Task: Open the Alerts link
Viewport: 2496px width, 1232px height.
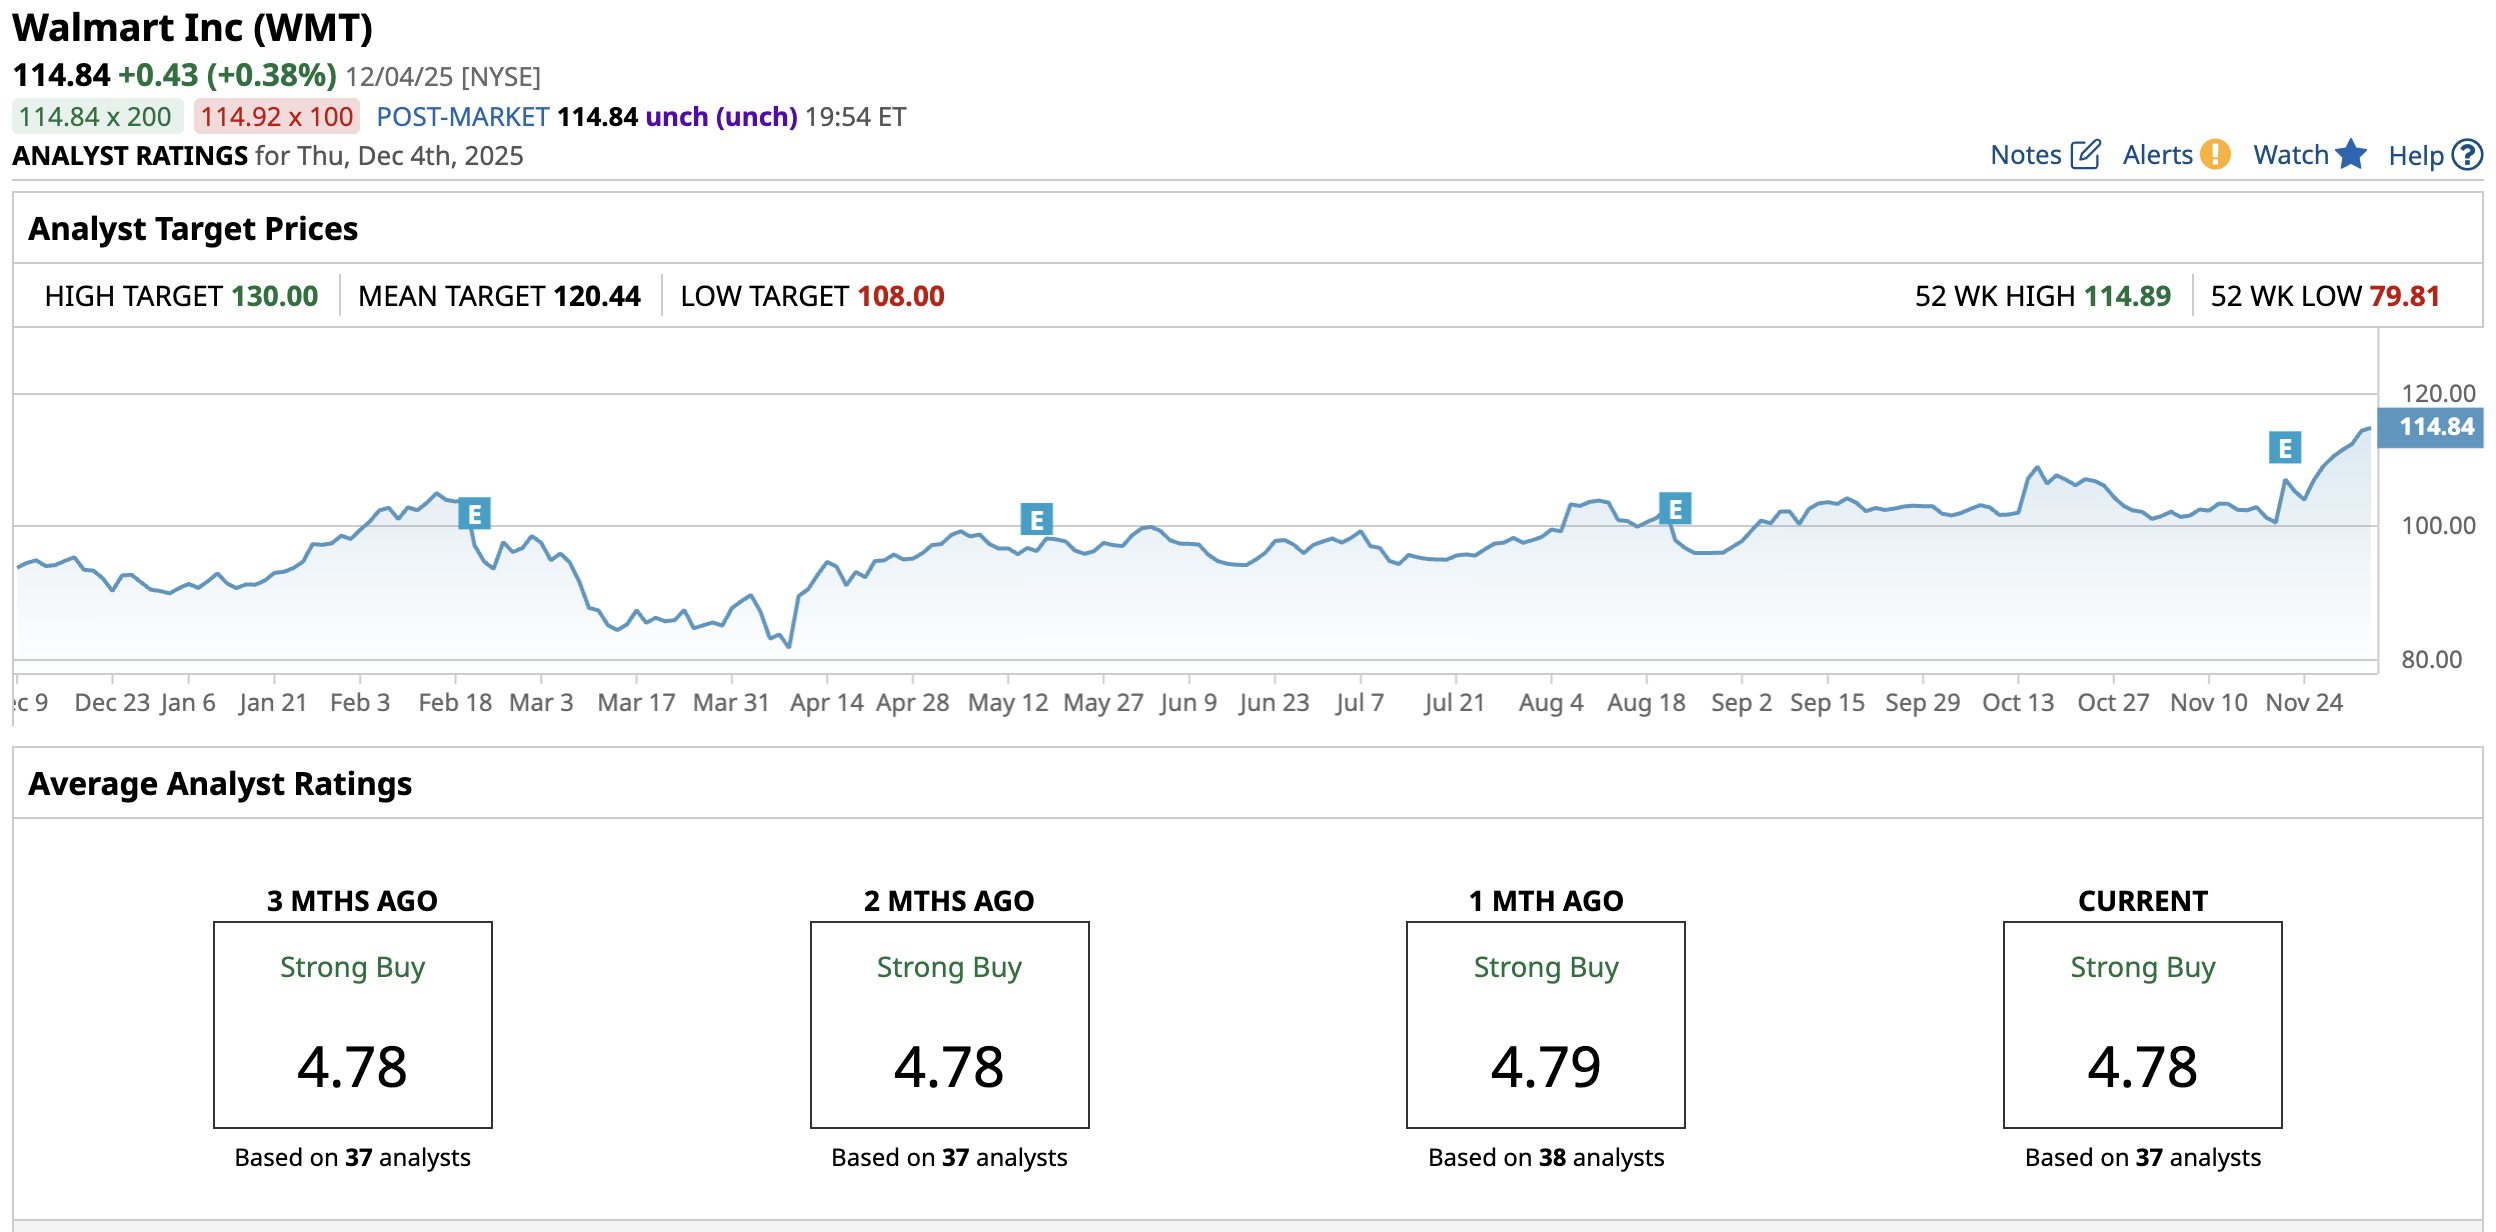Action: (2157, 155)
